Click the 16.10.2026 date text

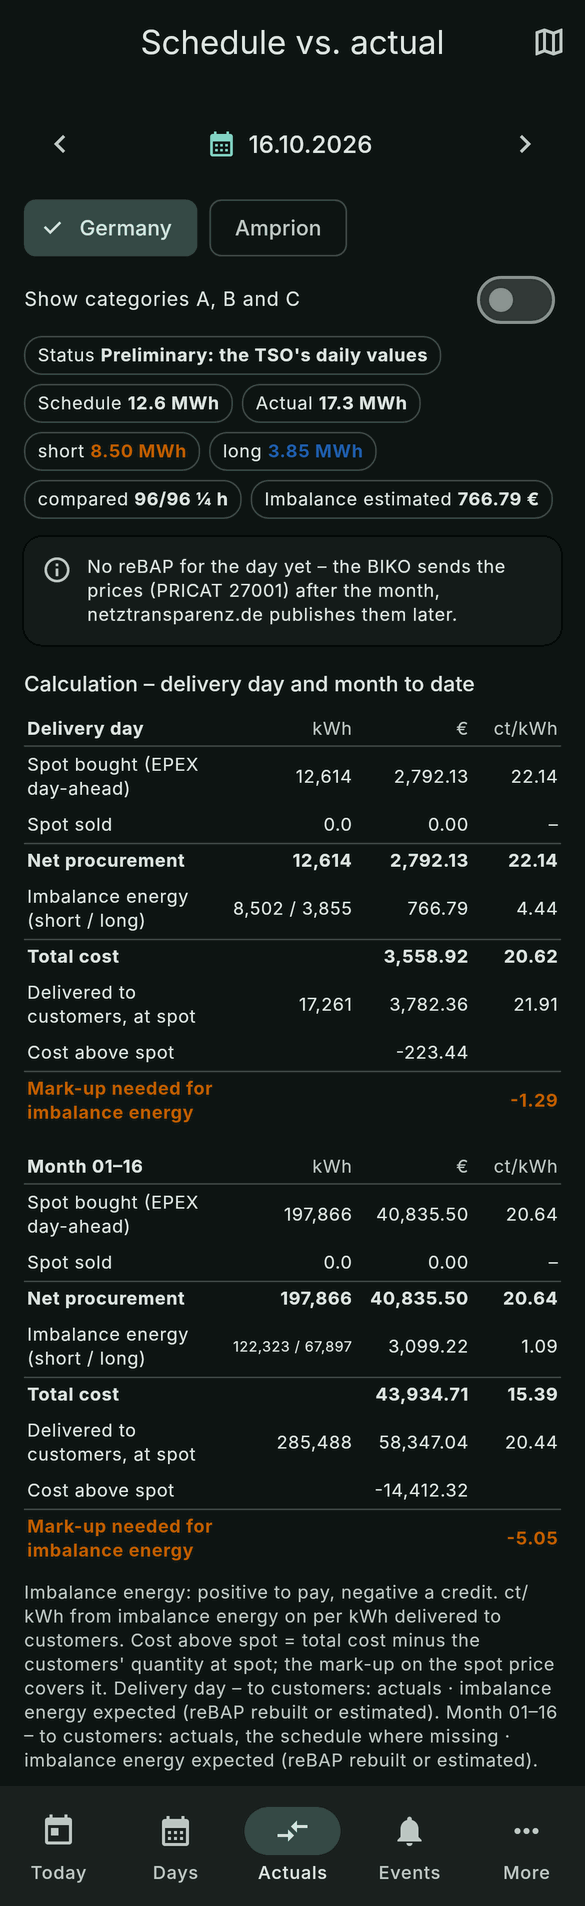point(310,144)
